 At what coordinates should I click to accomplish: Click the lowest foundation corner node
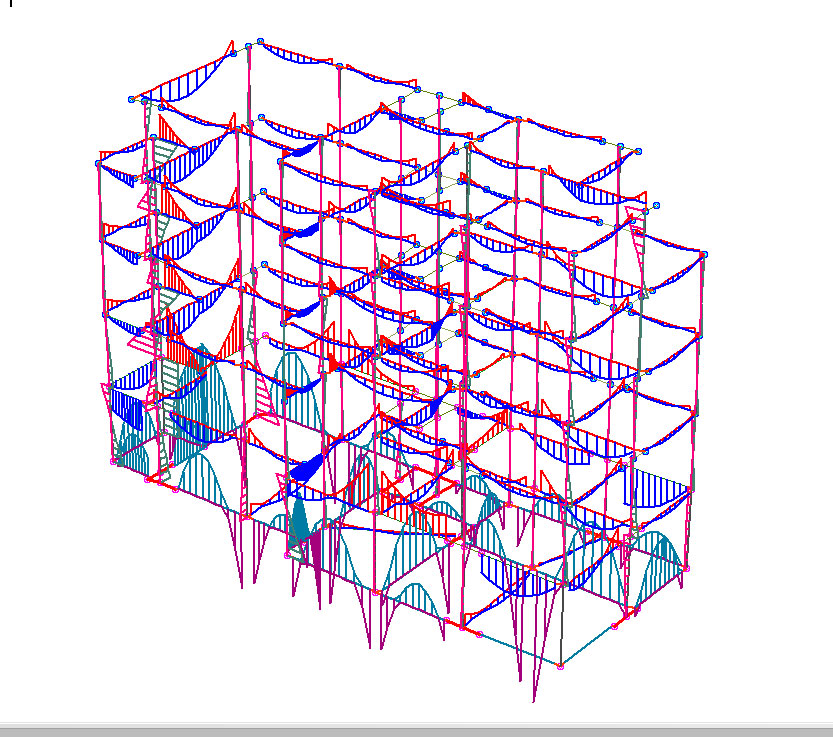pyautogui.click(x=559, y=665)
